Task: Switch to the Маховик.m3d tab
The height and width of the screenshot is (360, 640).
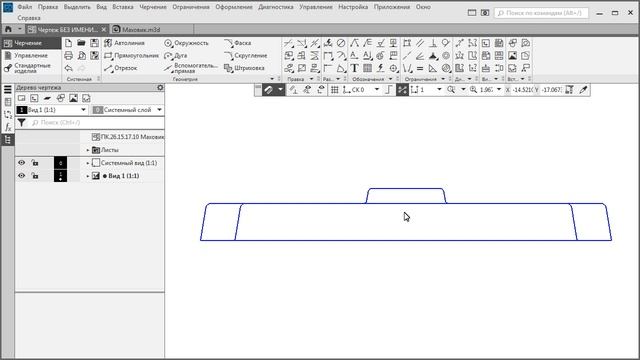Action: 141,29
